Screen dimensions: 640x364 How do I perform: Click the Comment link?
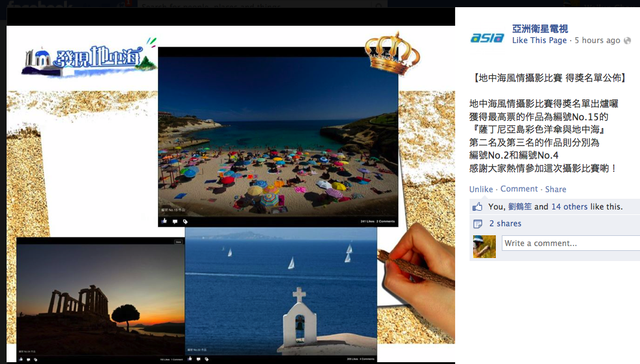519,189
